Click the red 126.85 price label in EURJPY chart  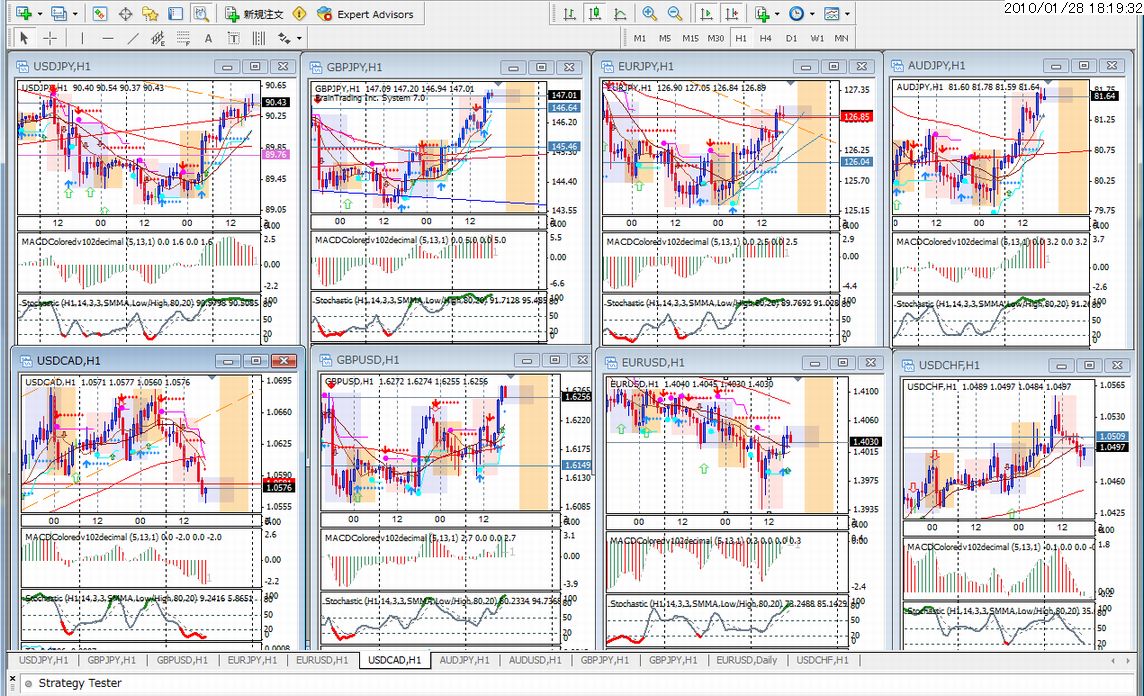(857, 117)
